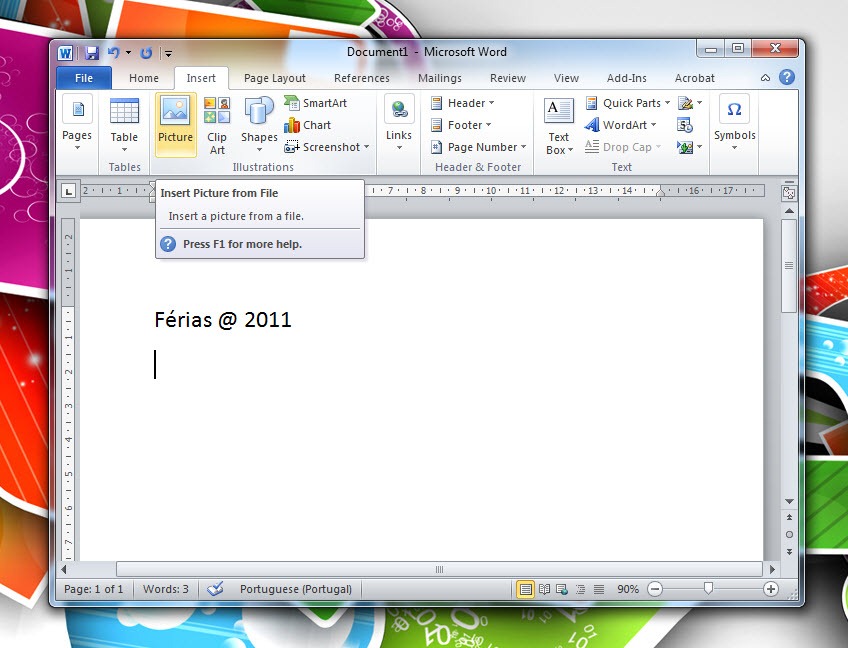Screen dimensions: 848x648
Task: Open the Shapes gallery
Action: [x=259, y=125]
